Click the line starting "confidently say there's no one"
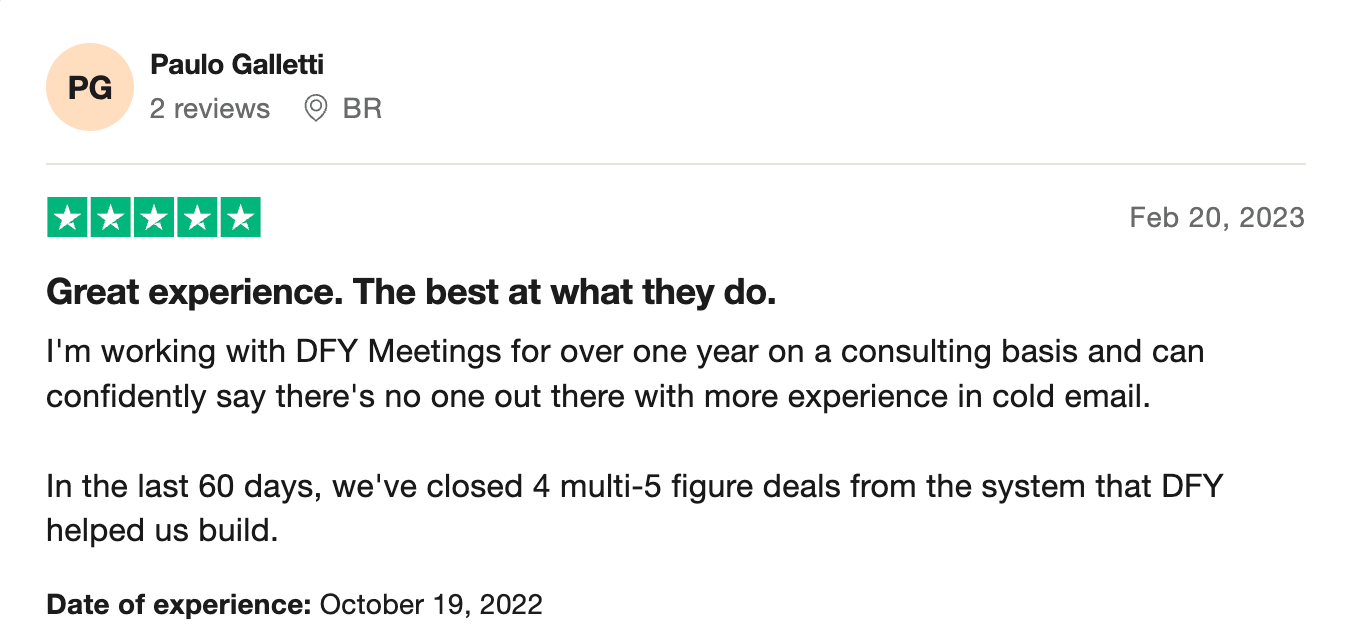 point(598,396)
